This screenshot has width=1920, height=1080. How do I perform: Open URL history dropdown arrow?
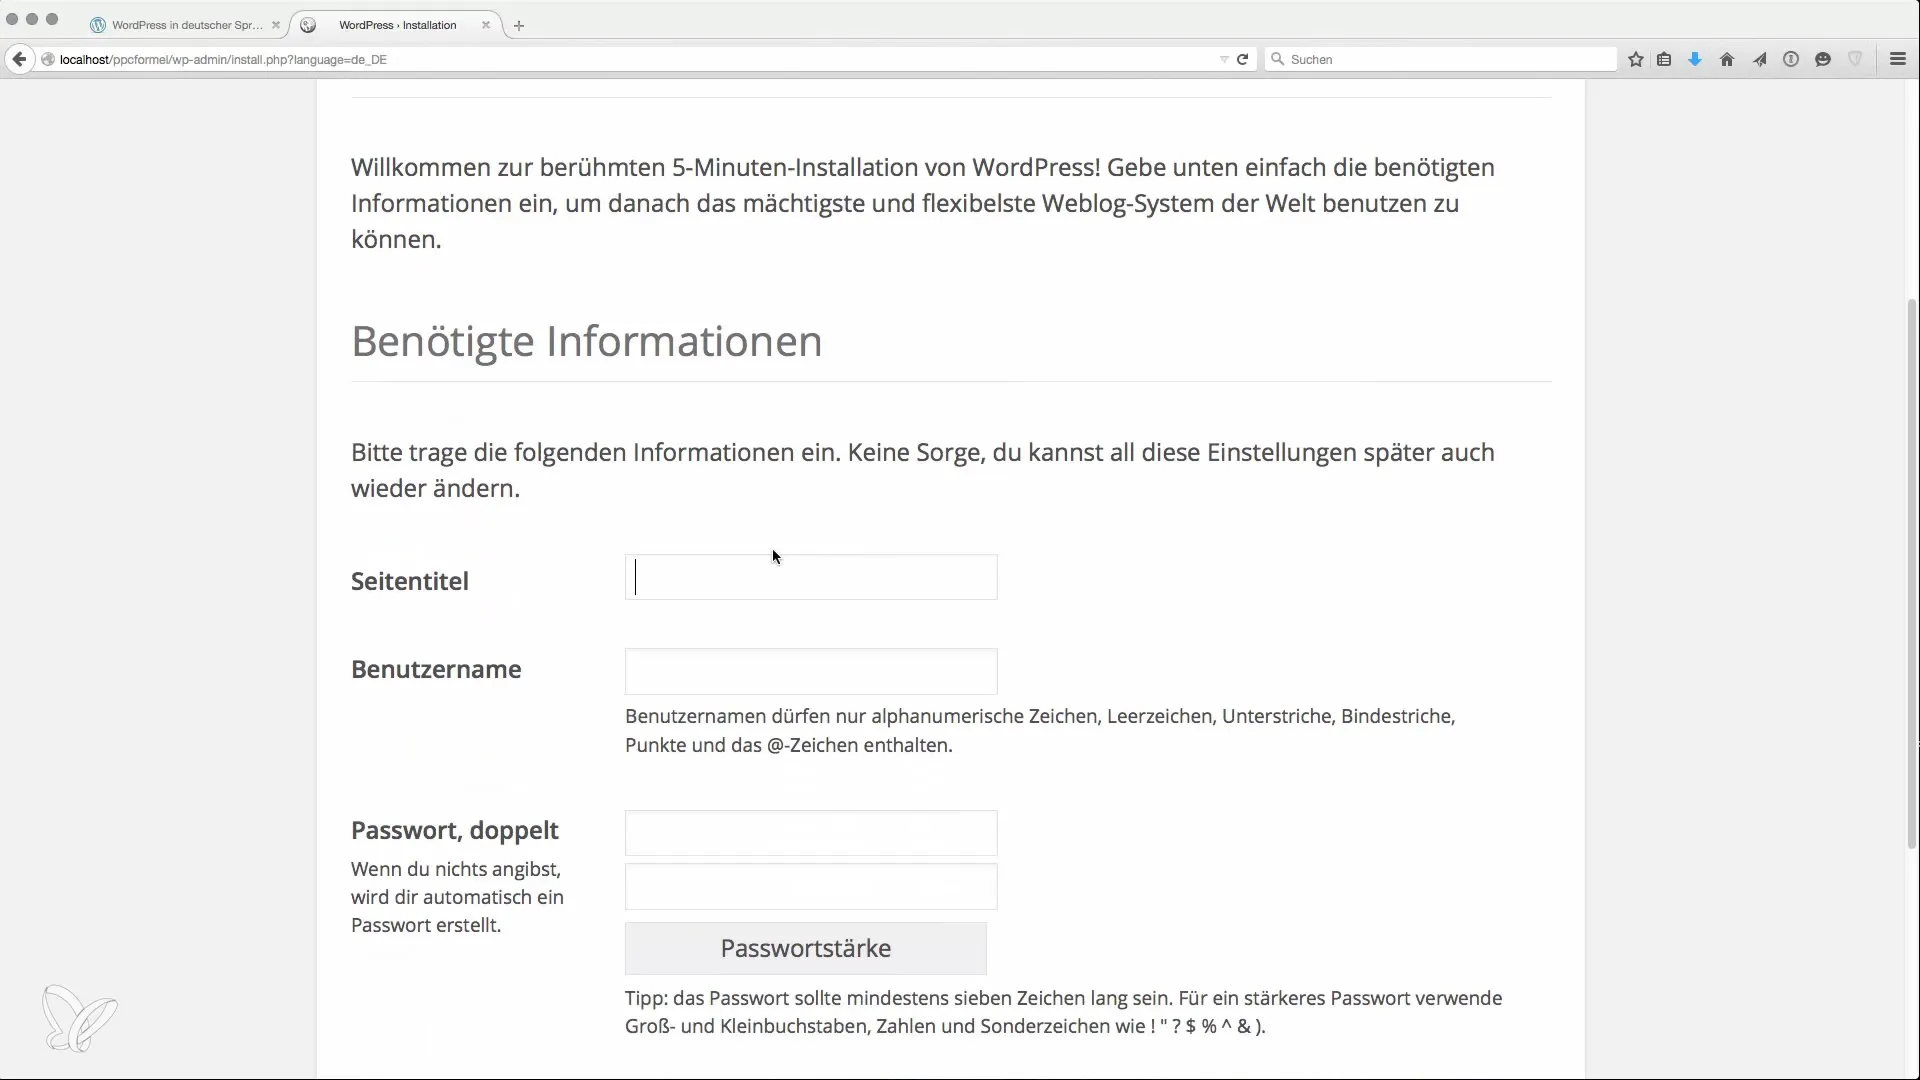click(1224, 59)
